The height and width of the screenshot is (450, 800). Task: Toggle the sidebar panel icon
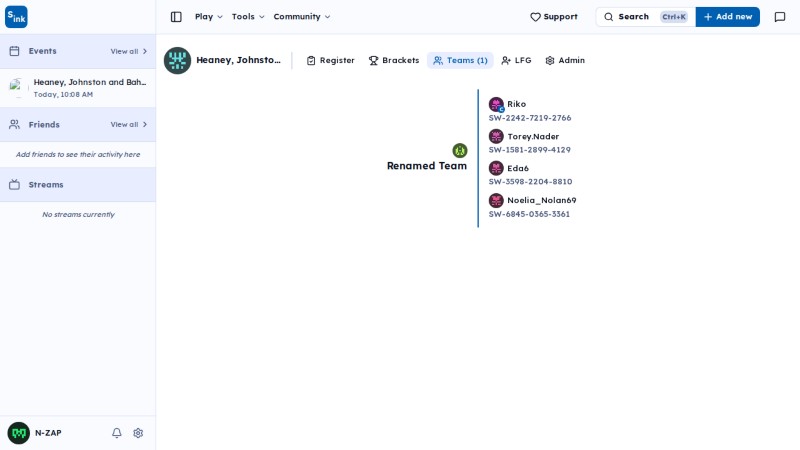point(176,17)
